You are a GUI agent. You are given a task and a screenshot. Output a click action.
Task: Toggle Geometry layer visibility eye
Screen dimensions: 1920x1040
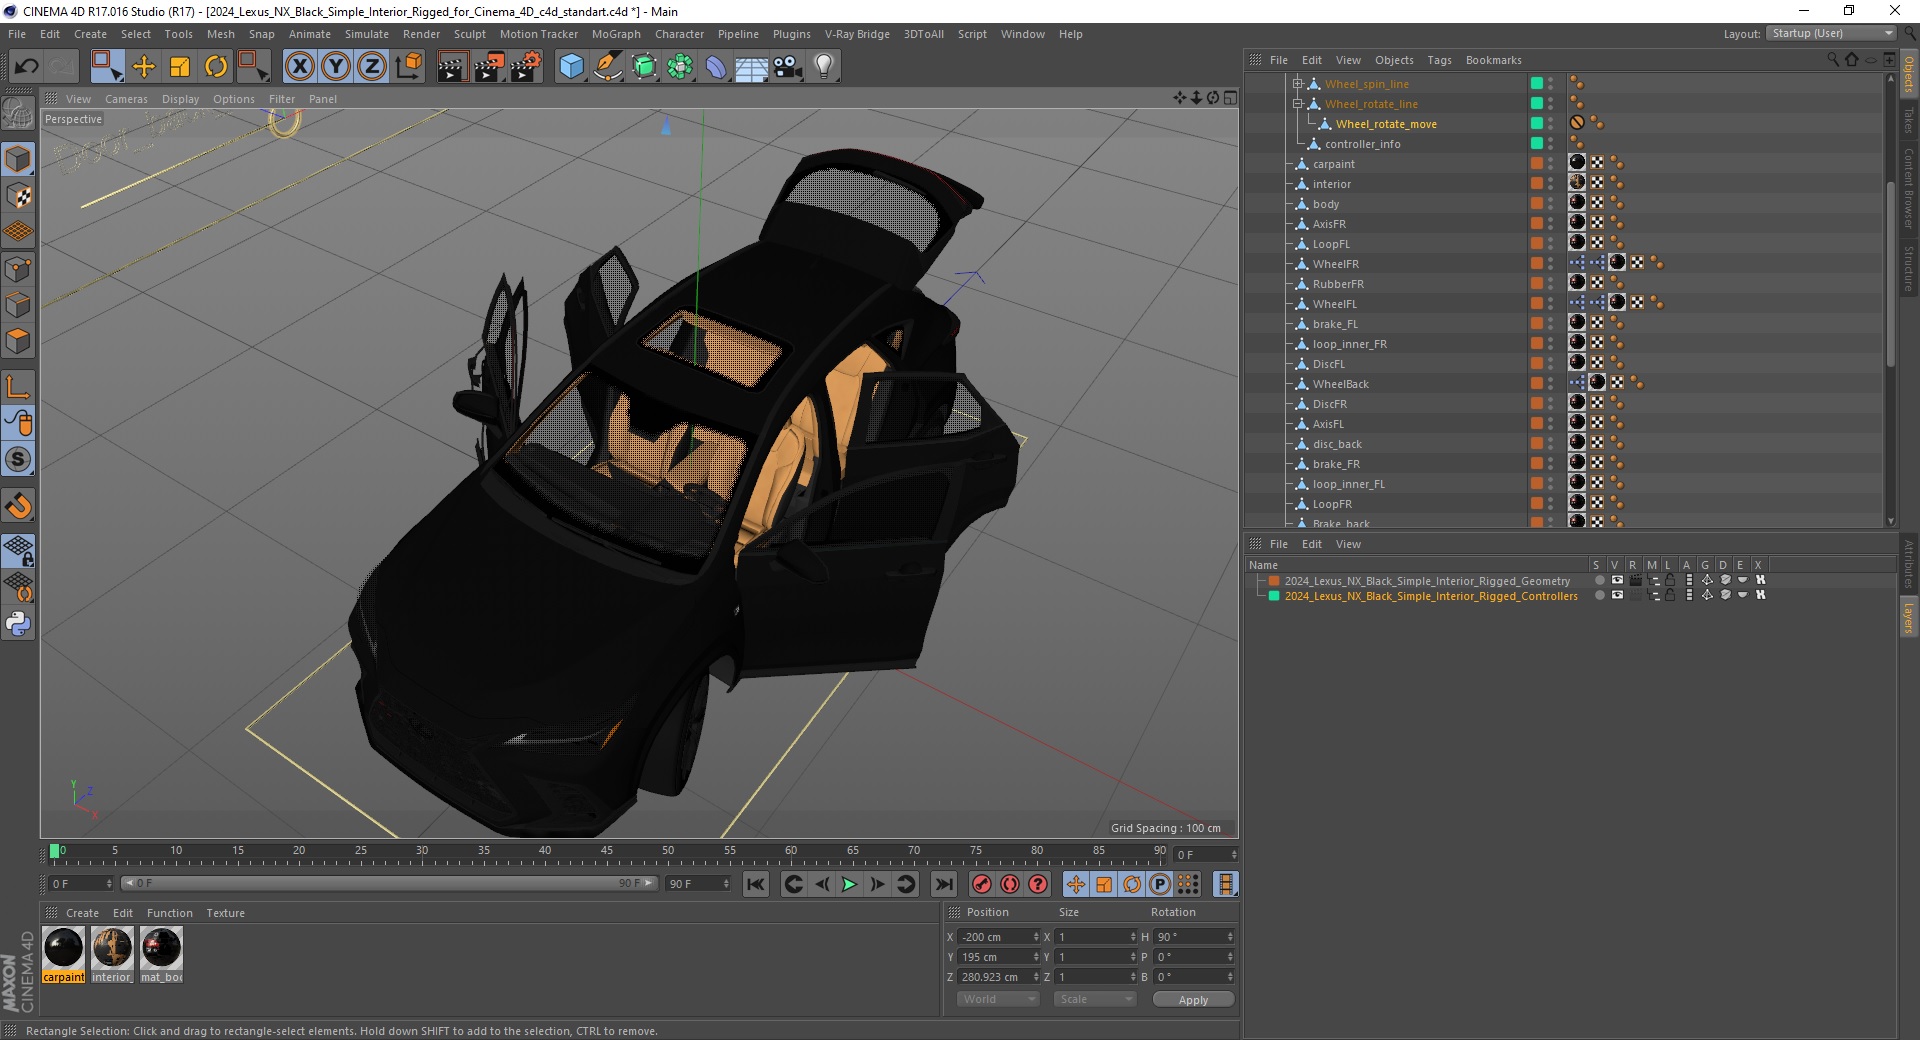(x=1617, y=580)
